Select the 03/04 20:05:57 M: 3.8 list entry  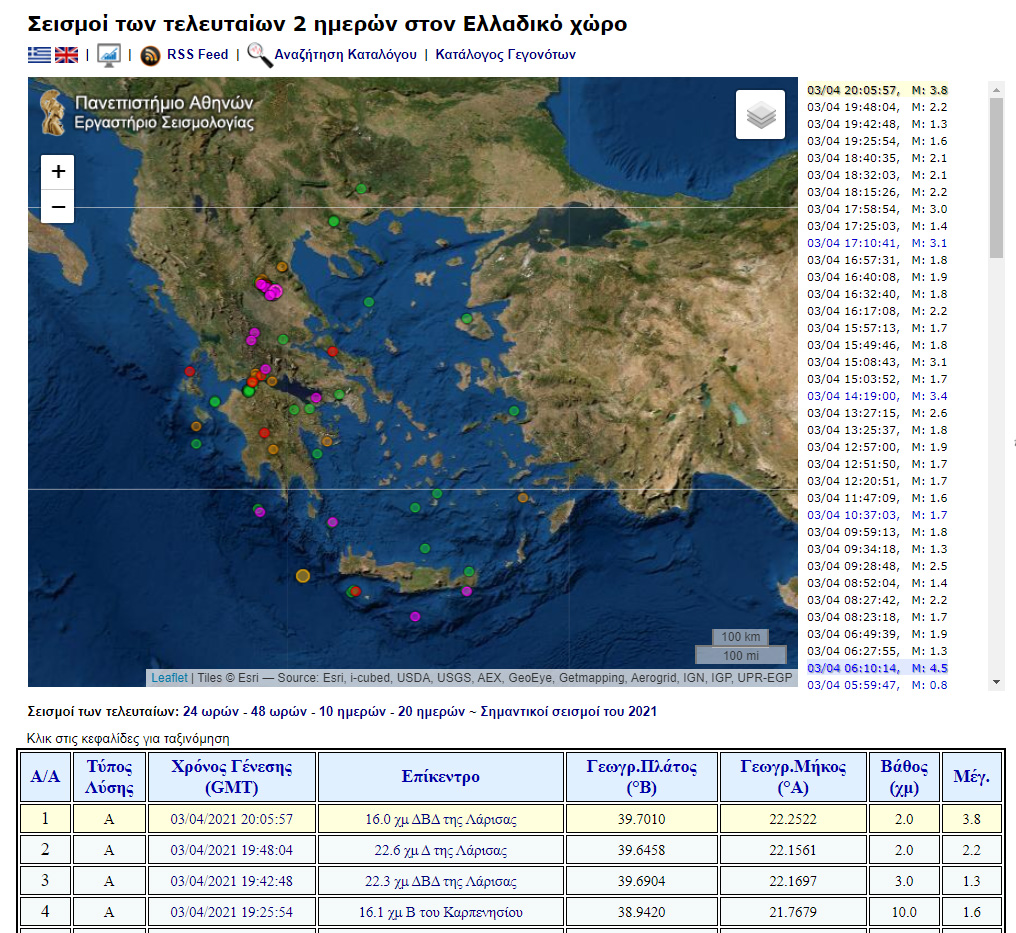point(877,90)
